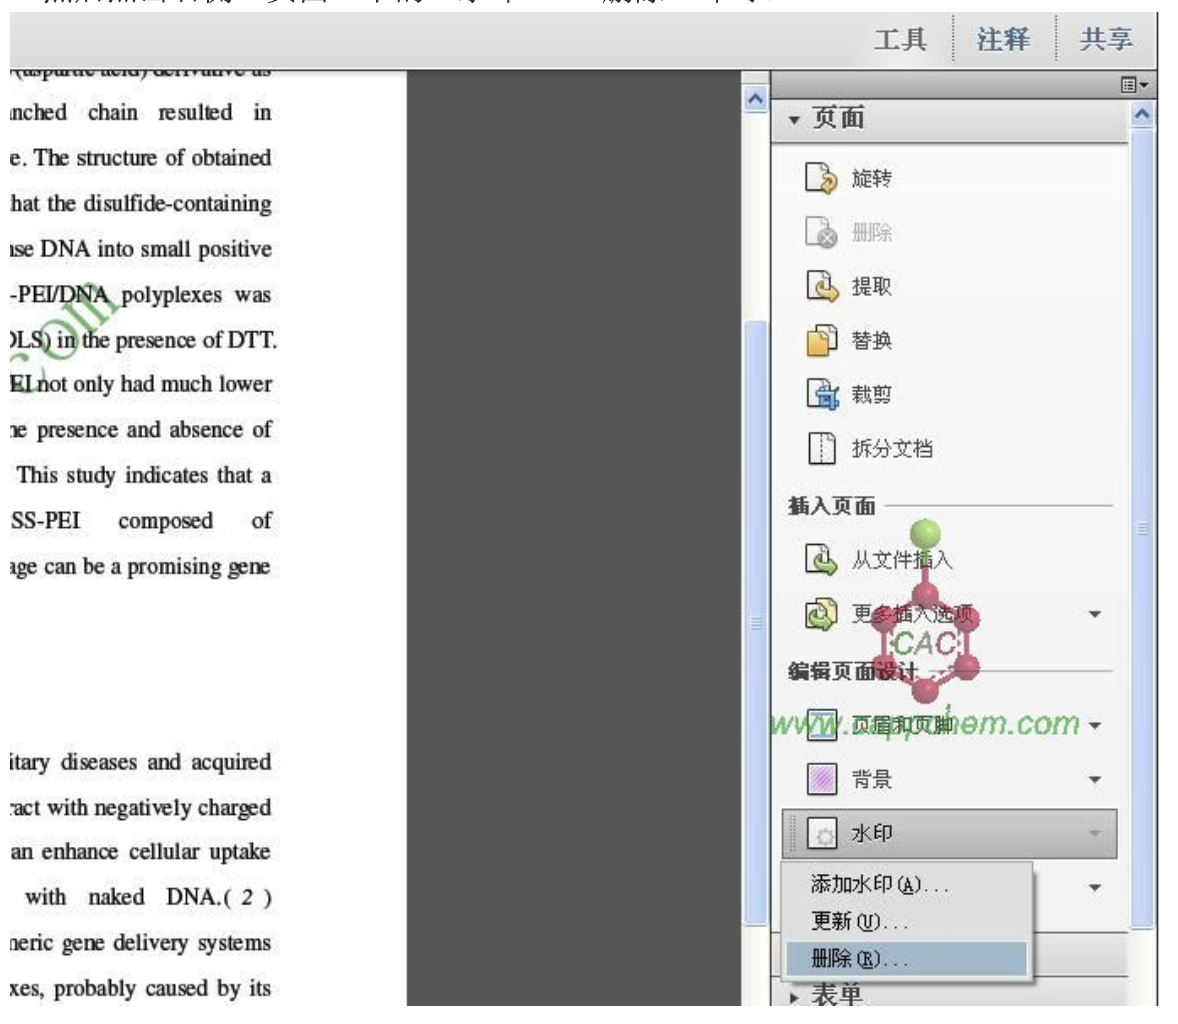The width and height of the screenshot is (1178, 1024).
Task: Click the document scrollbar up arrow
Action: [x=756, y=98]
